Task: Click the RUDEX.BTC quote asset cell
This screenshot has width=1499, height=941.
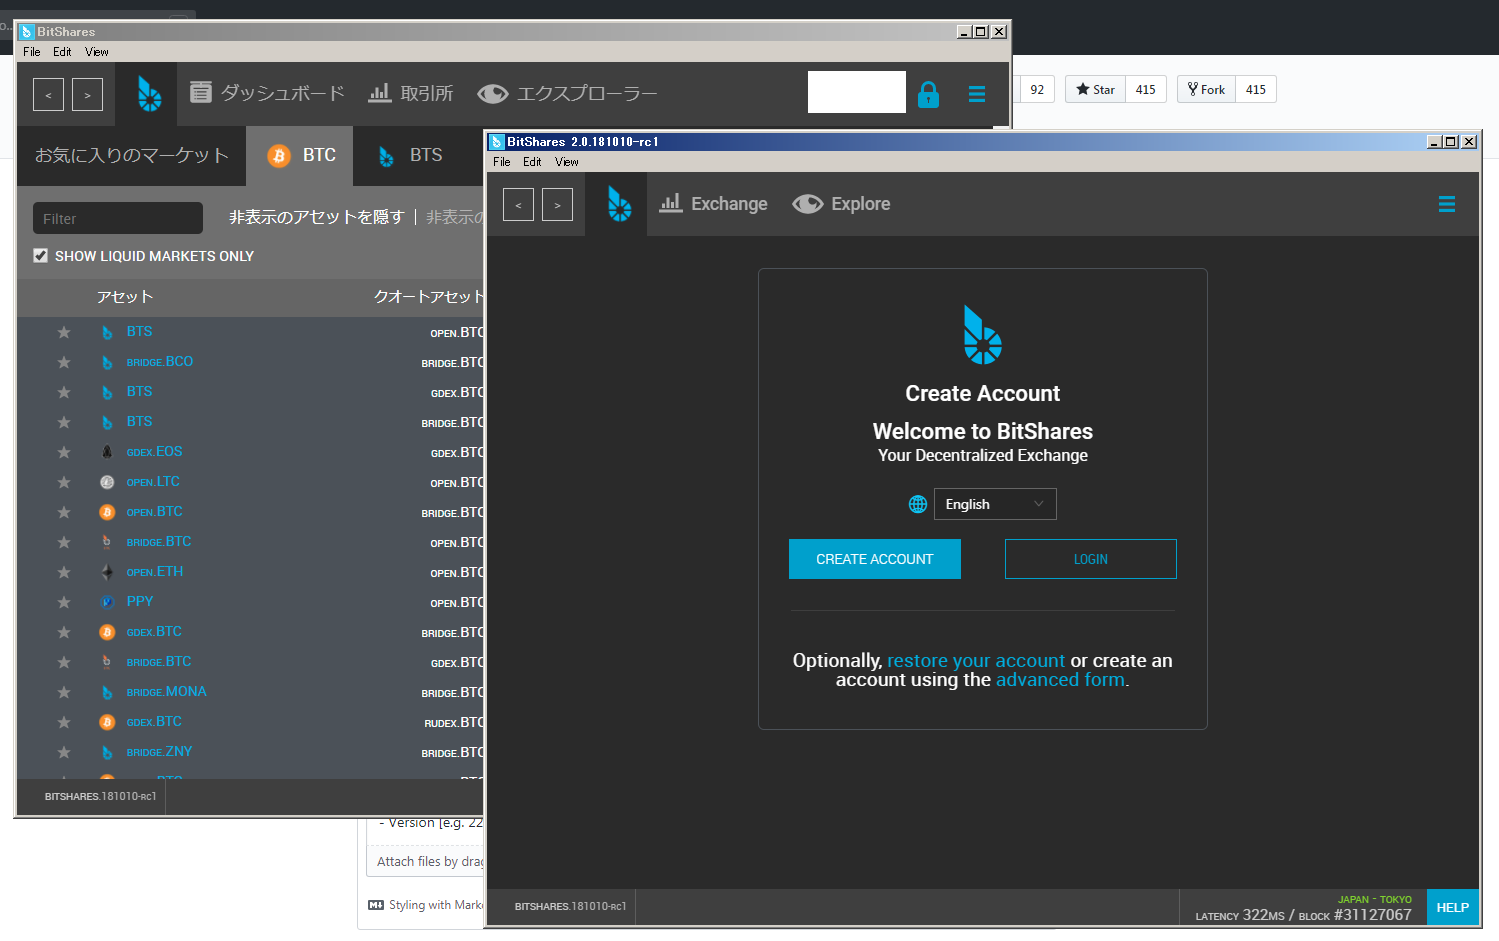Action: coord(454,722)
